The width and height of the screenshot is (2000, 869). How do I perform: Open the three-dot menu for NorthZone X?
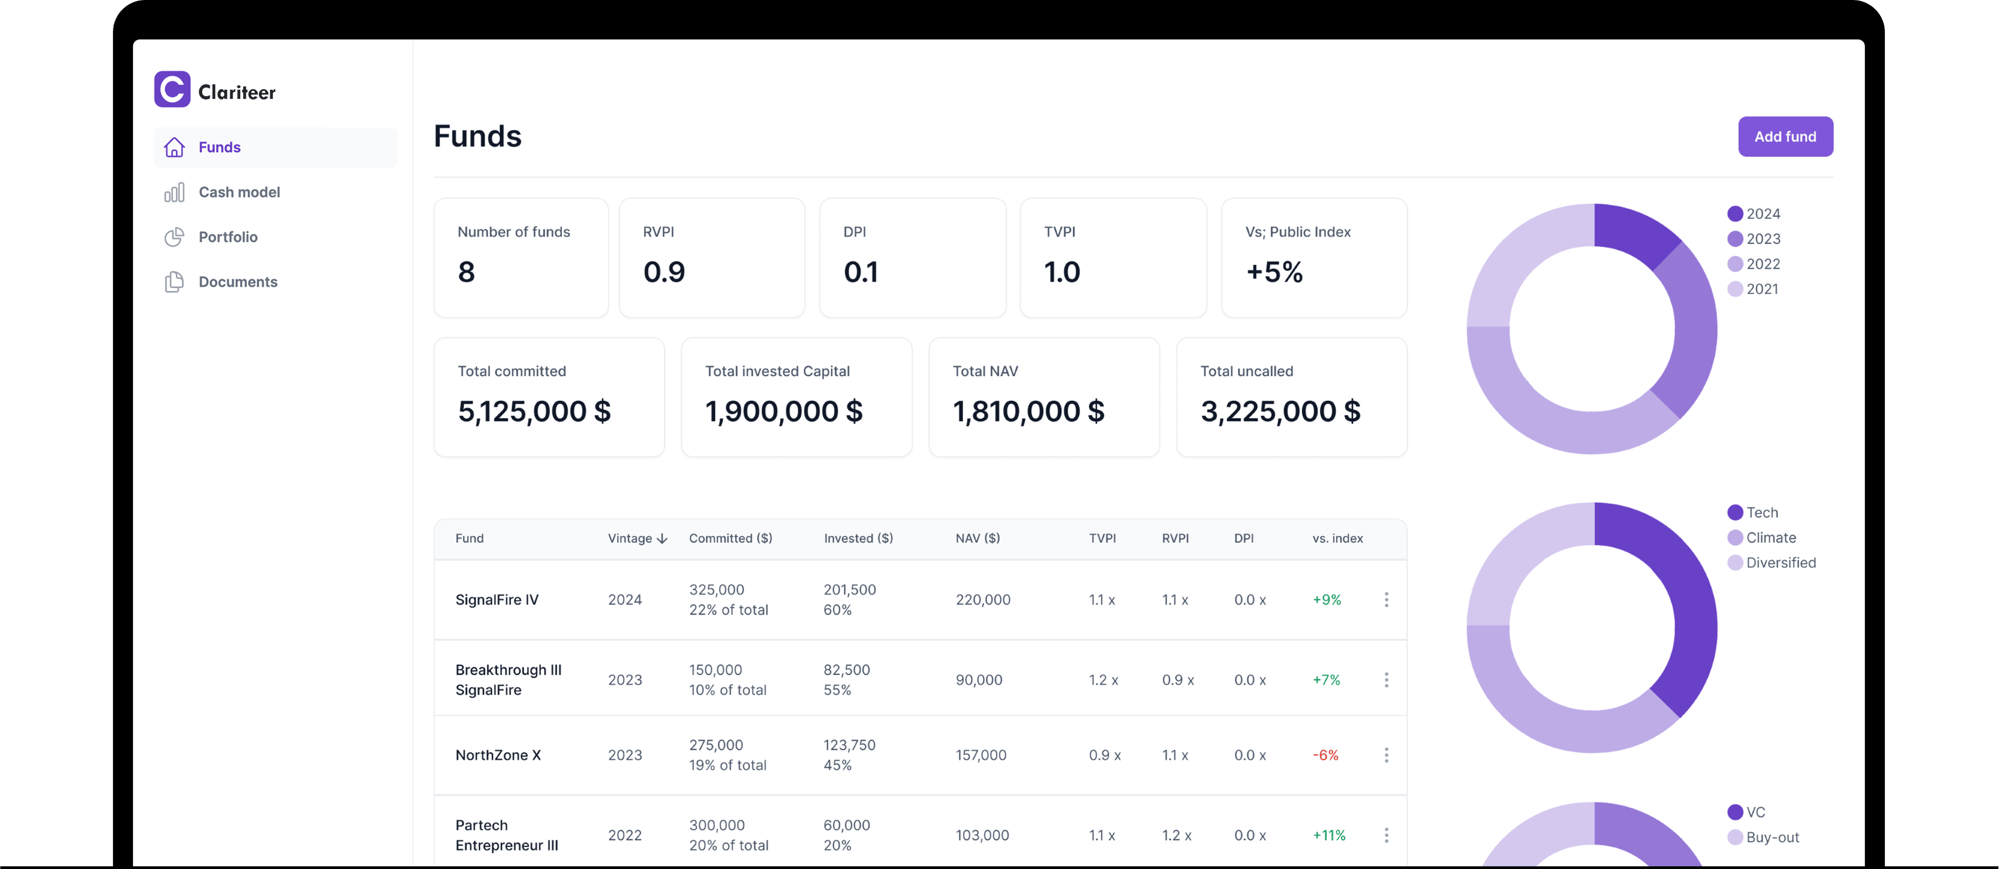point(1386,755)
